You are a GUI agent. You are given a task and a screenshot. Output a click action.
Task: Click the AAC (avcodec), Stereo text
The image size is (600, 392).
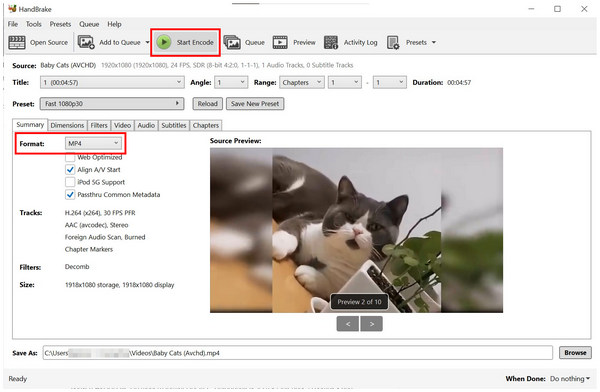click(96, 225)
